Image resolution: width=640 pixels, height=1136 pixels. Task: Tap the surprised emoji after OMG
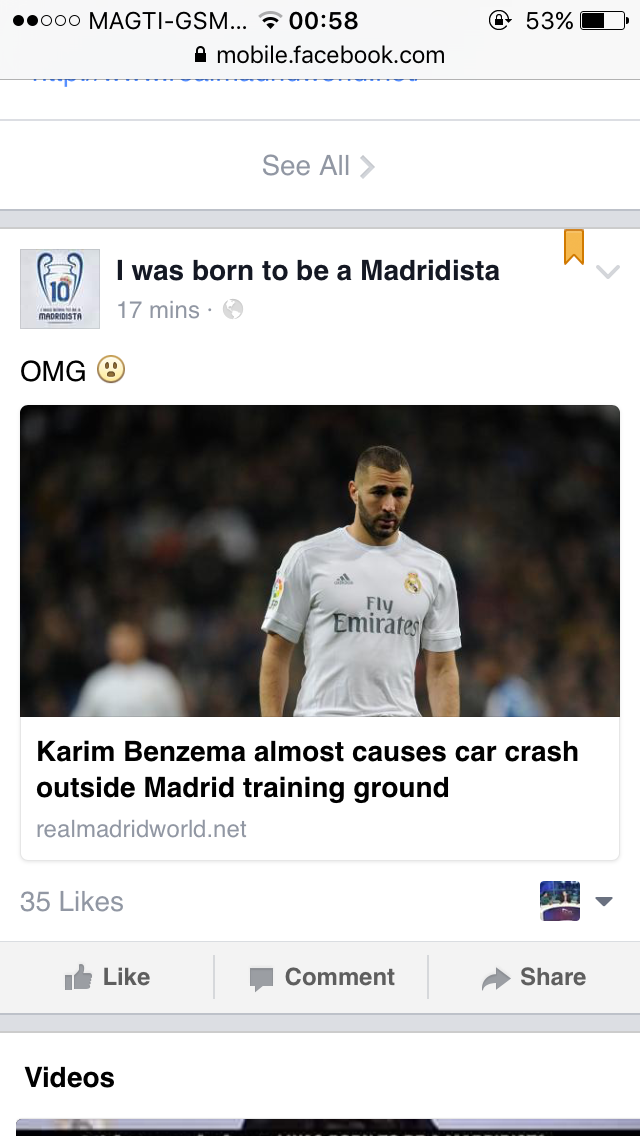click(110, 371)
